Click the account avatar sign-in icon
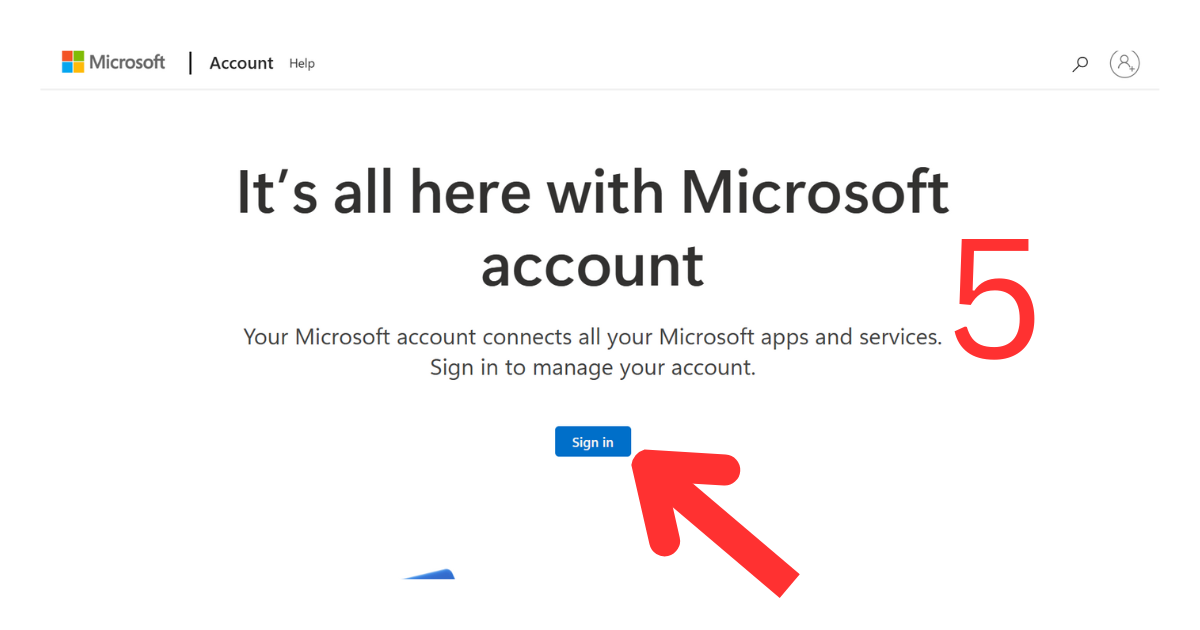The height and width of the screenshot is (630, 1200). [x=1125, y=63]
